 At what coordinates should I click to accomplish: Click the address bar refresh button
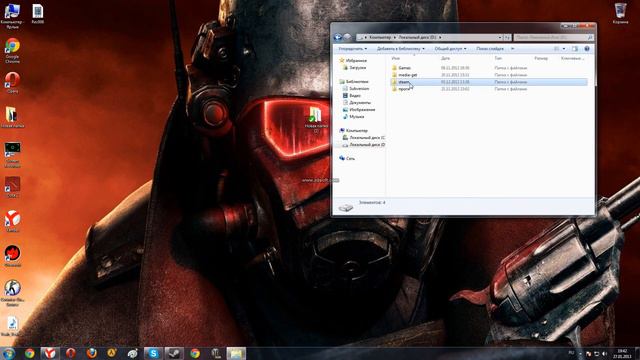(507, 37)
